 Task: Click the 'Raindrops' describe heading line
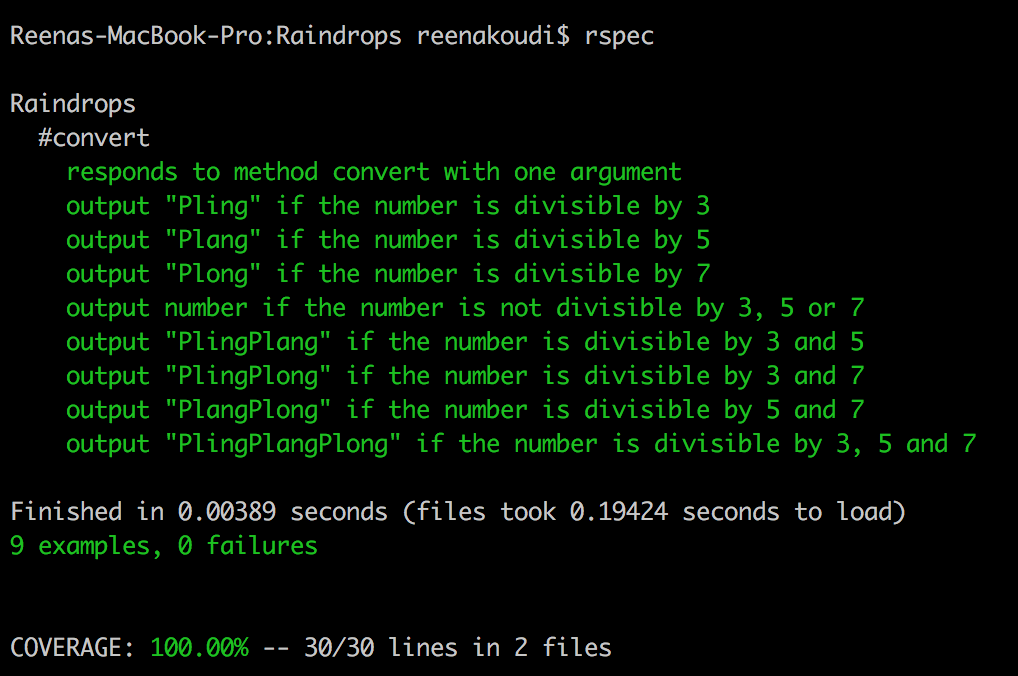click(x=73, y=104)
